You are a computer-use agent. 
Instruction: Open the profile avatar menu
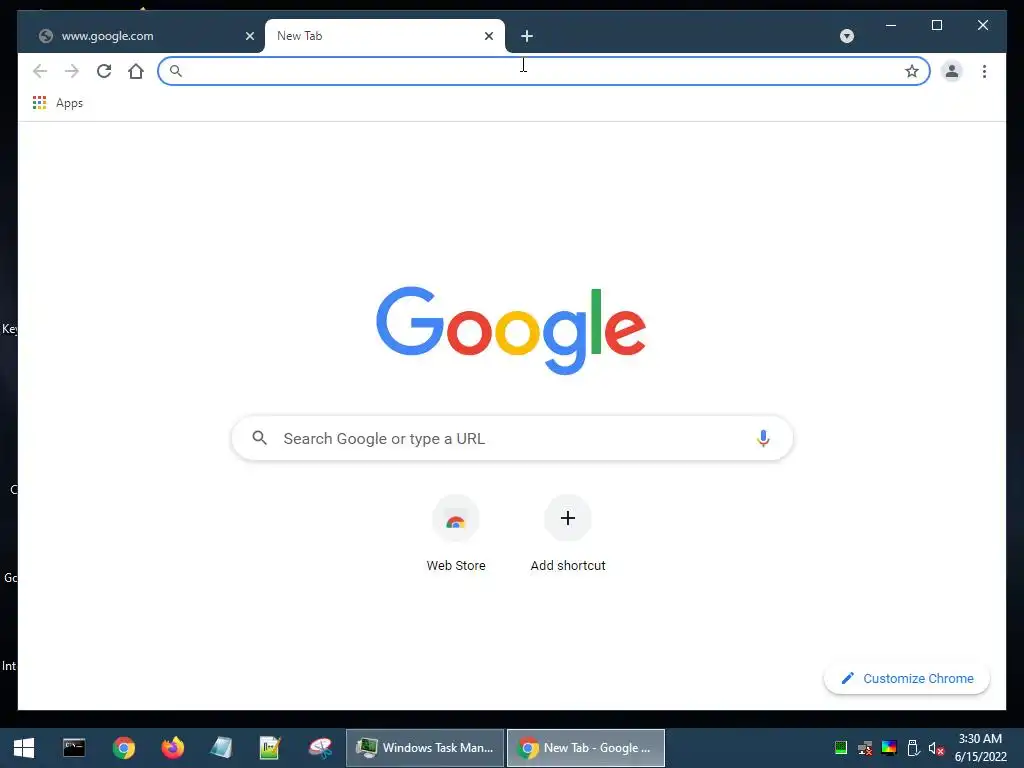pos(952,71)
